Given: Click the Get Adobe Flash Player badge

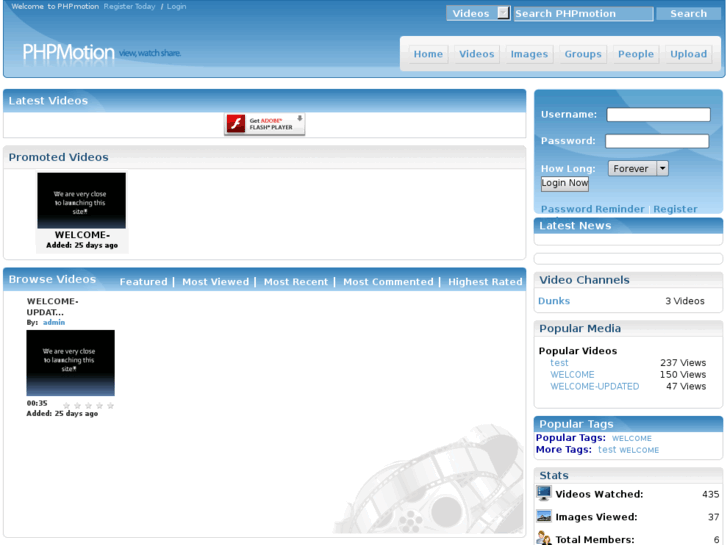Looking at the screenshot, I should (264, 124).
